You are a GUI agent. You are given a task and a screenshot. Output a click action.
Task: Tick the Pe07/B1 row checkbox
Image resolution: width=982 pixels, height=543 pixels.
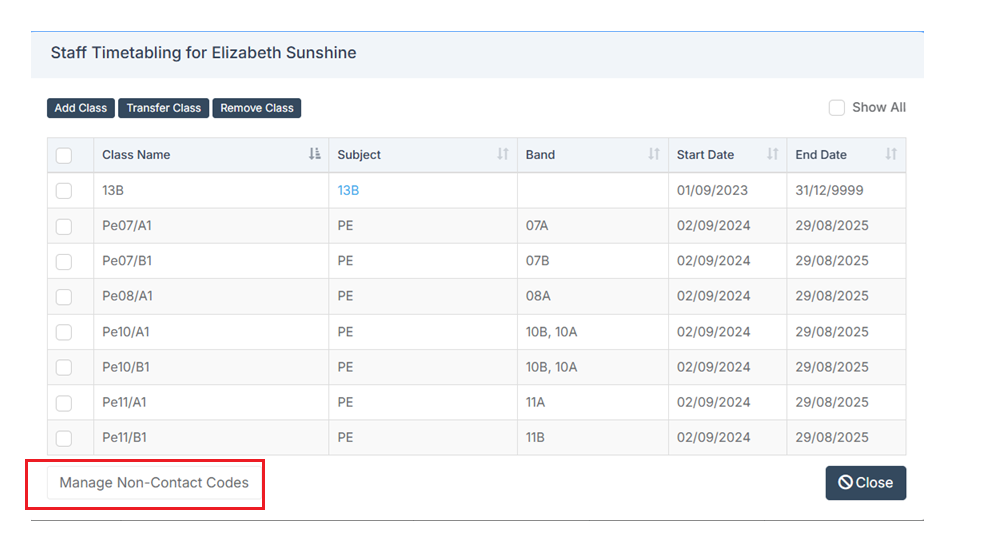[64, 261]
